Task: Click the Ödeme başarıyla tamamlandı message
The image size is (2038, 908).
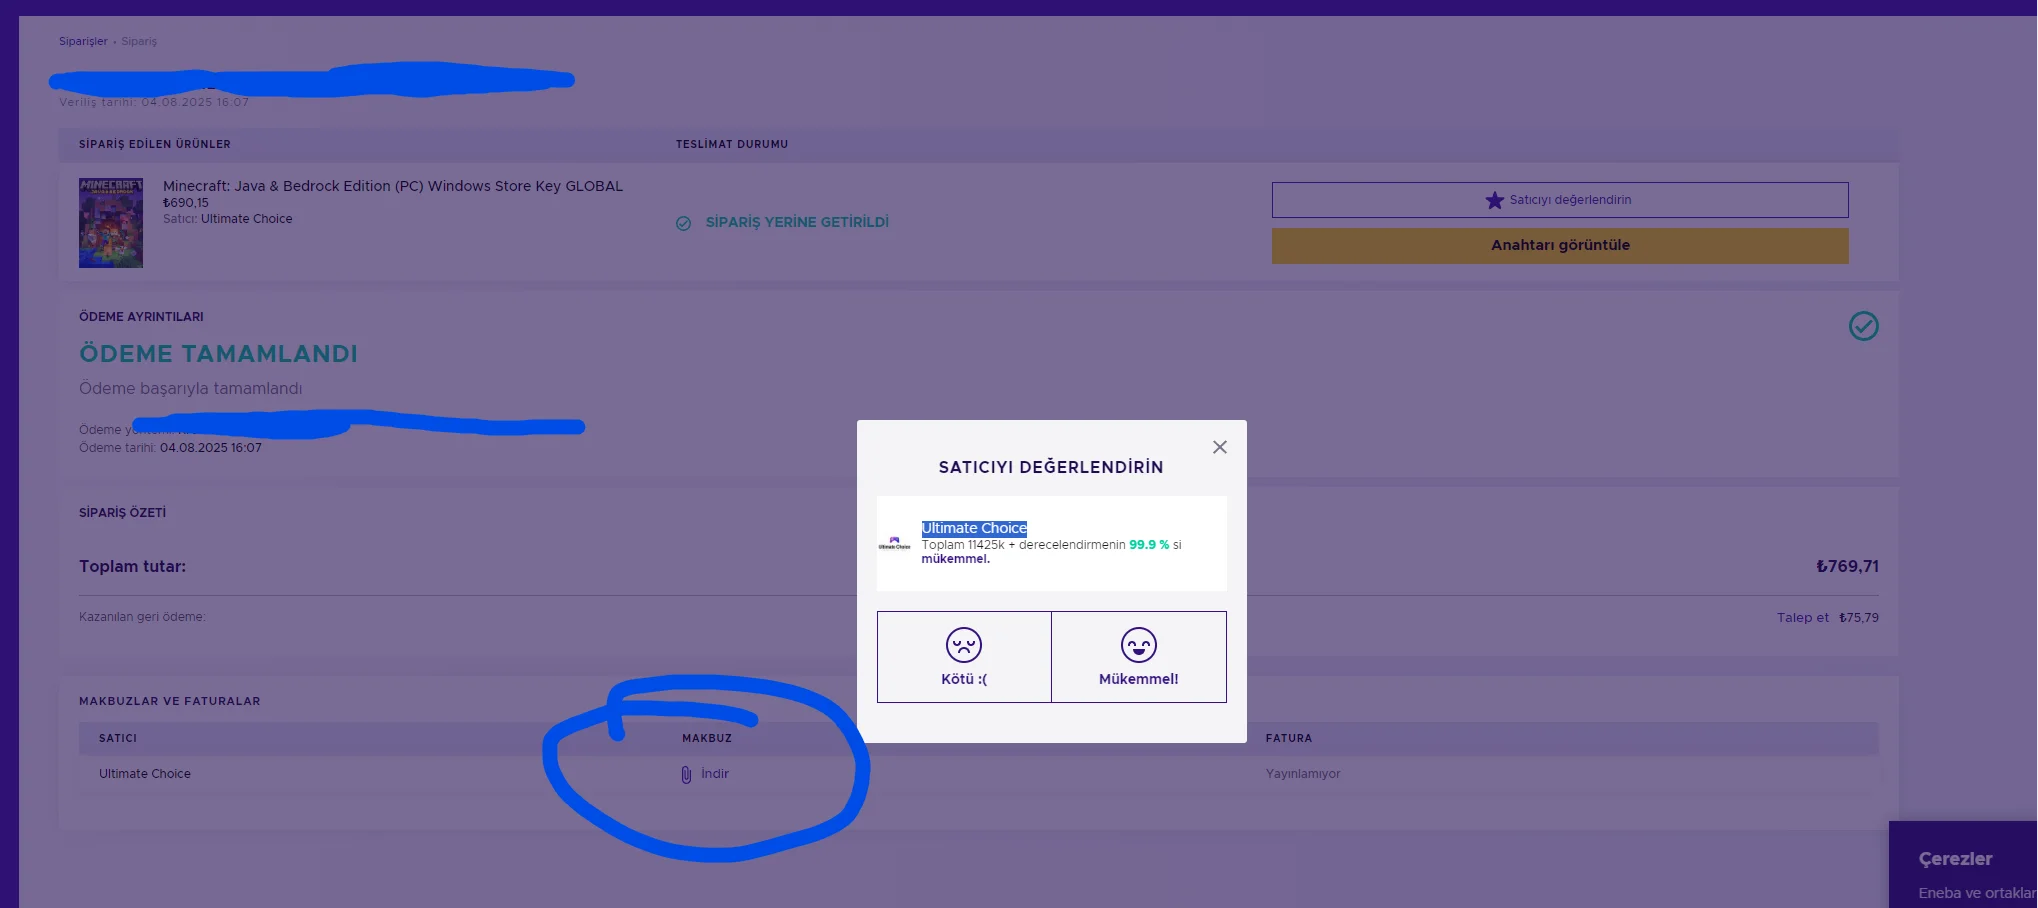Action: [x=191, y=388]
